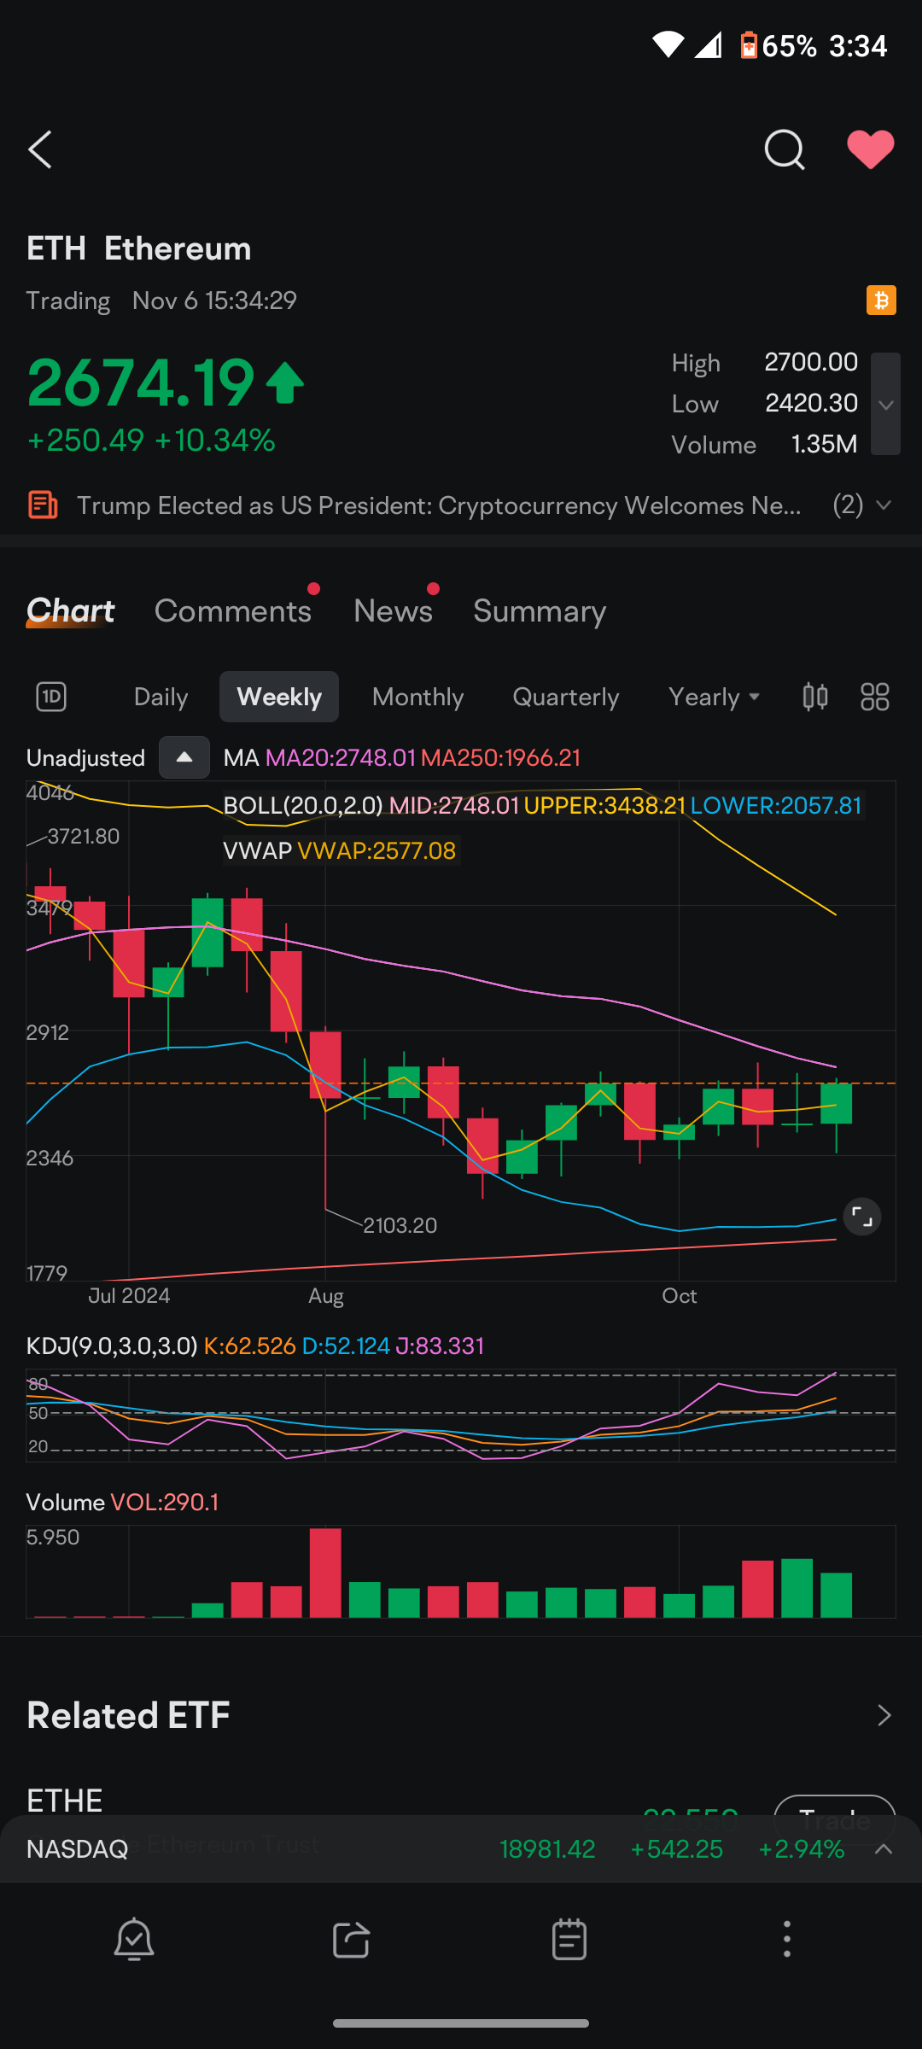Screen dimensions: 922x2049
Task: Tap the news document icon
Action: coord(42,505)
